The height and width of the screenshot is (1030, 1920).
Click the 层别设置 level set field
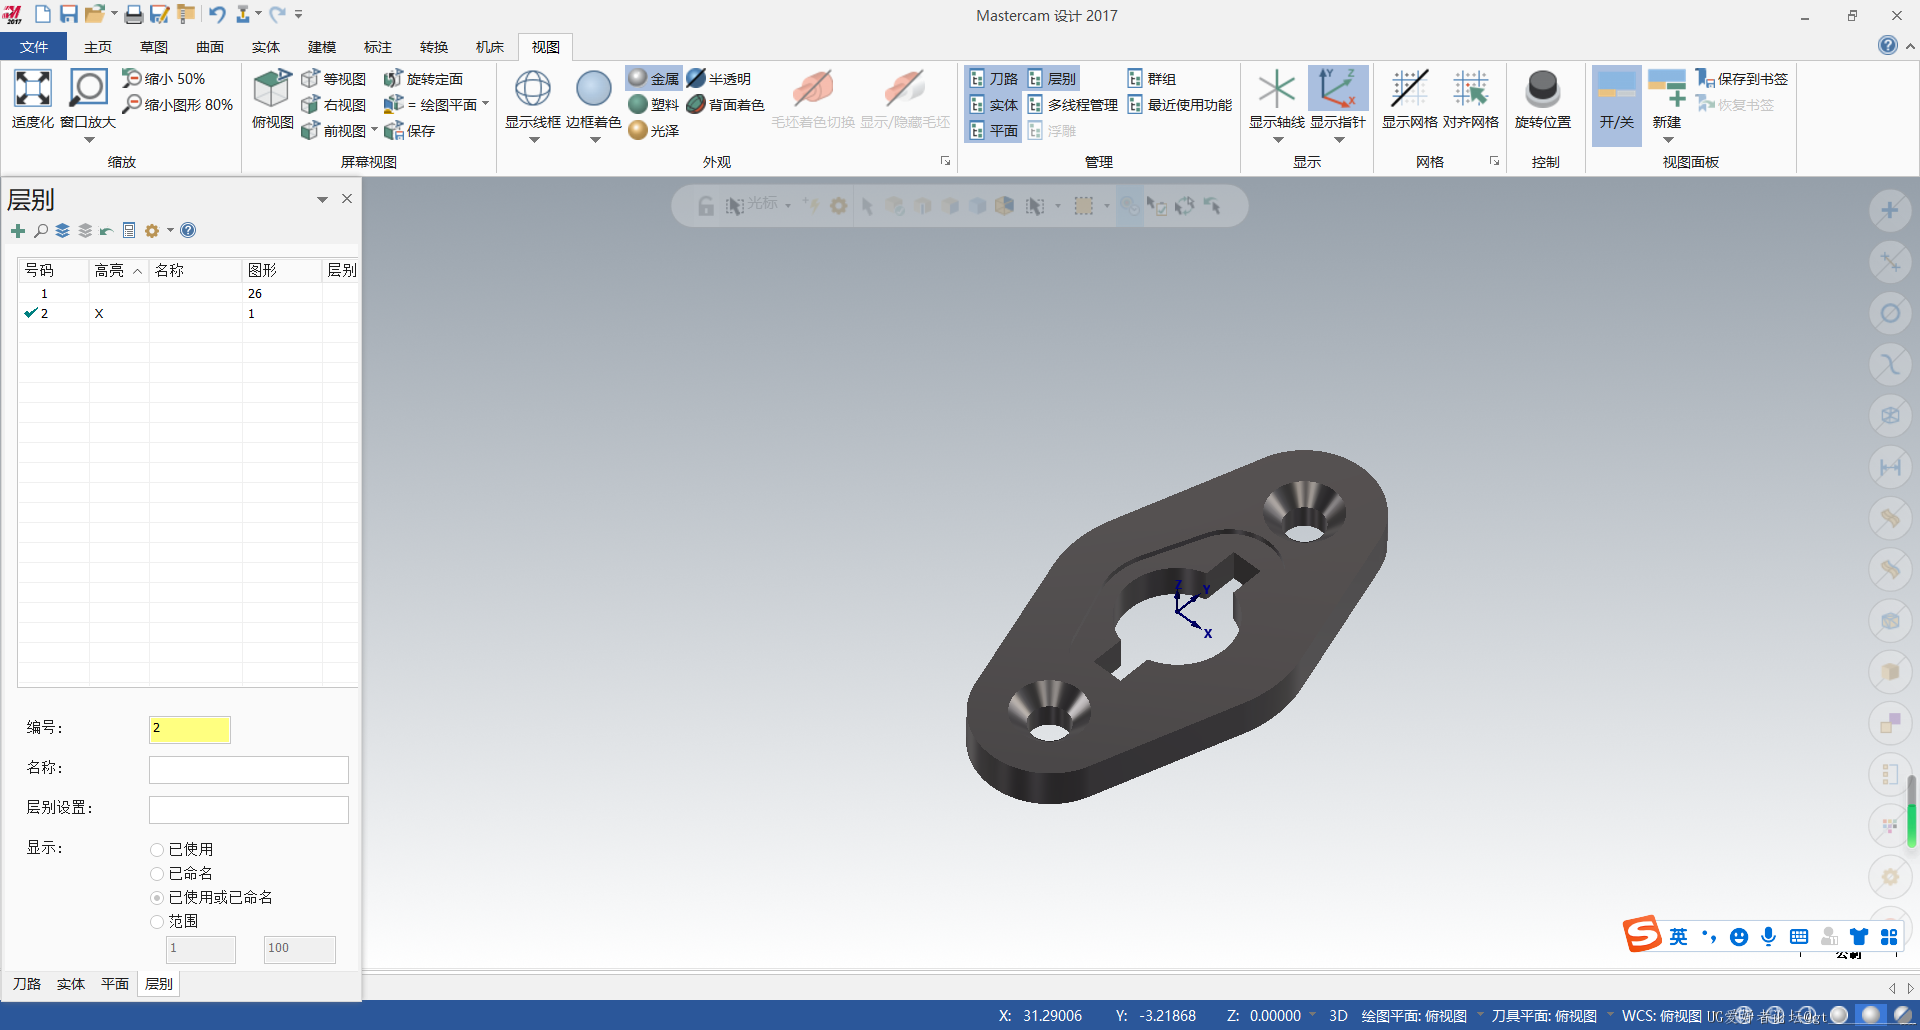(249, 809)
